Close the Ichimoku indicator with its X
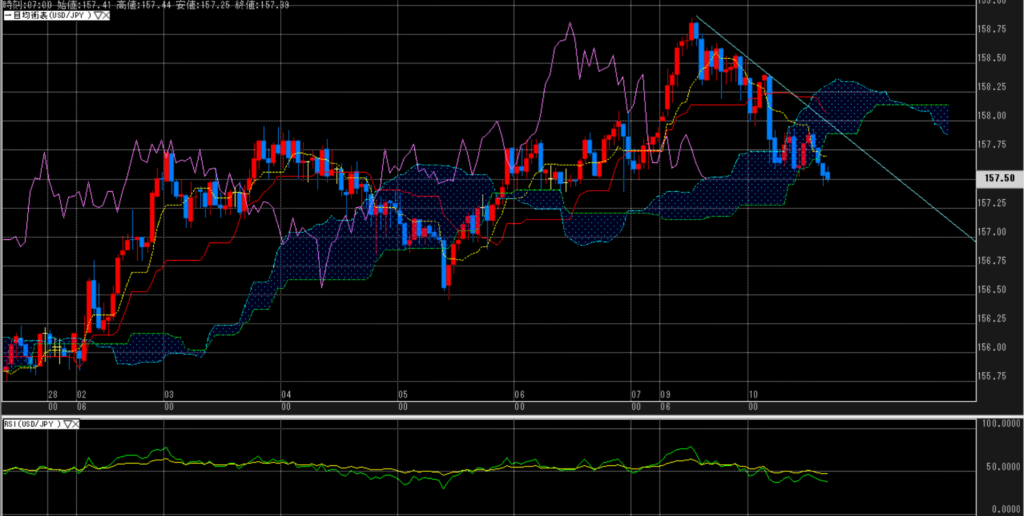1024x516 pixels. click(x=105, y=17)
